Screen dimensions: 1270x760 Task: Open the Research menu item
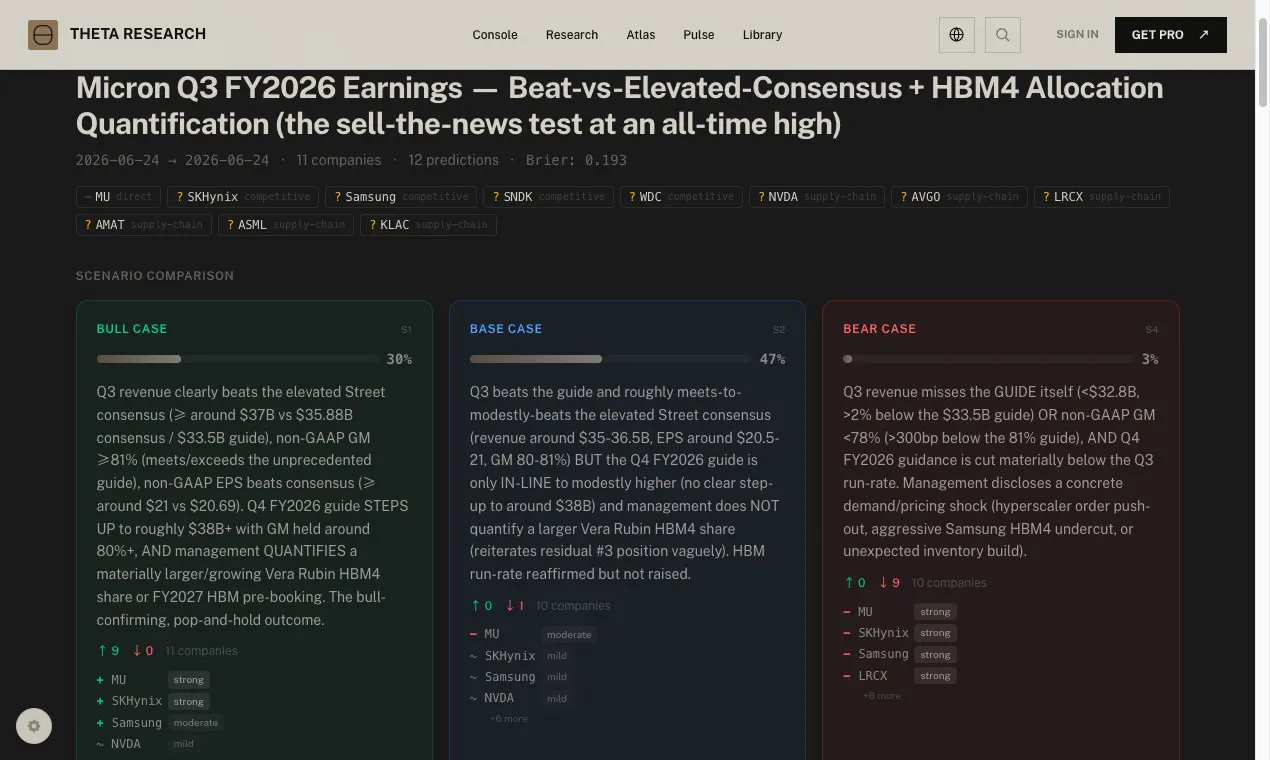coord(572,35)
